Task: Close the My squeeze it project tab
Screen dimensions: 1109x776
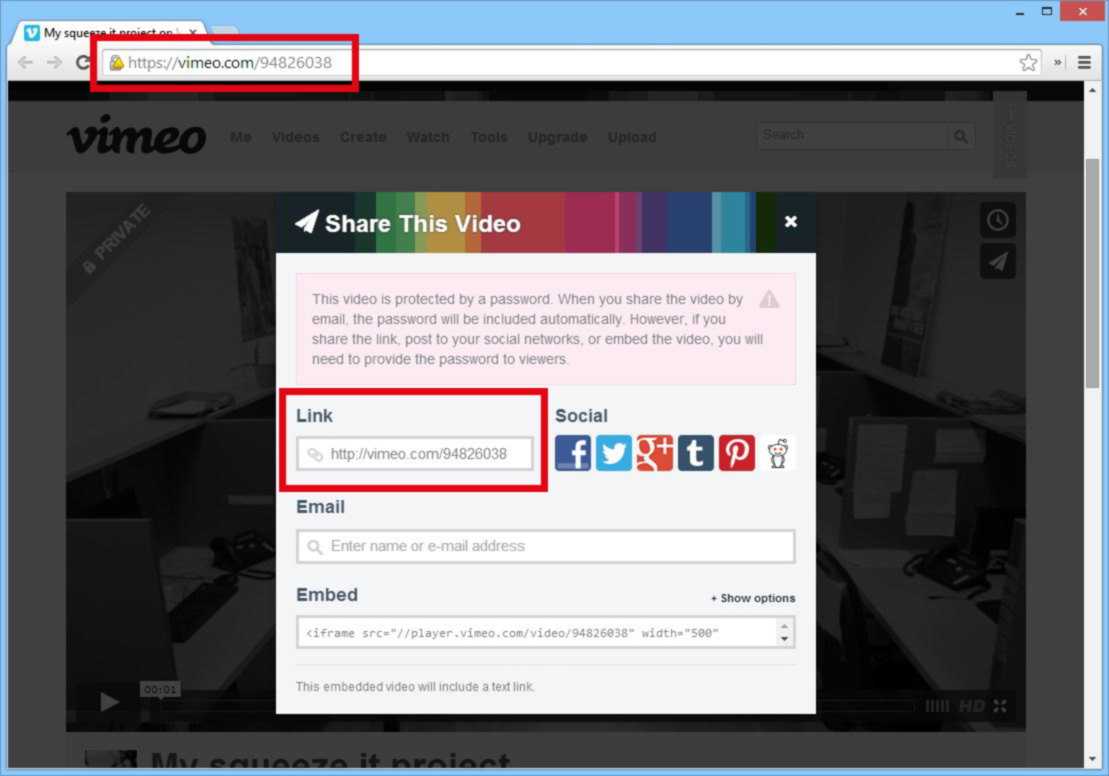Action: (x=193, y=32)
